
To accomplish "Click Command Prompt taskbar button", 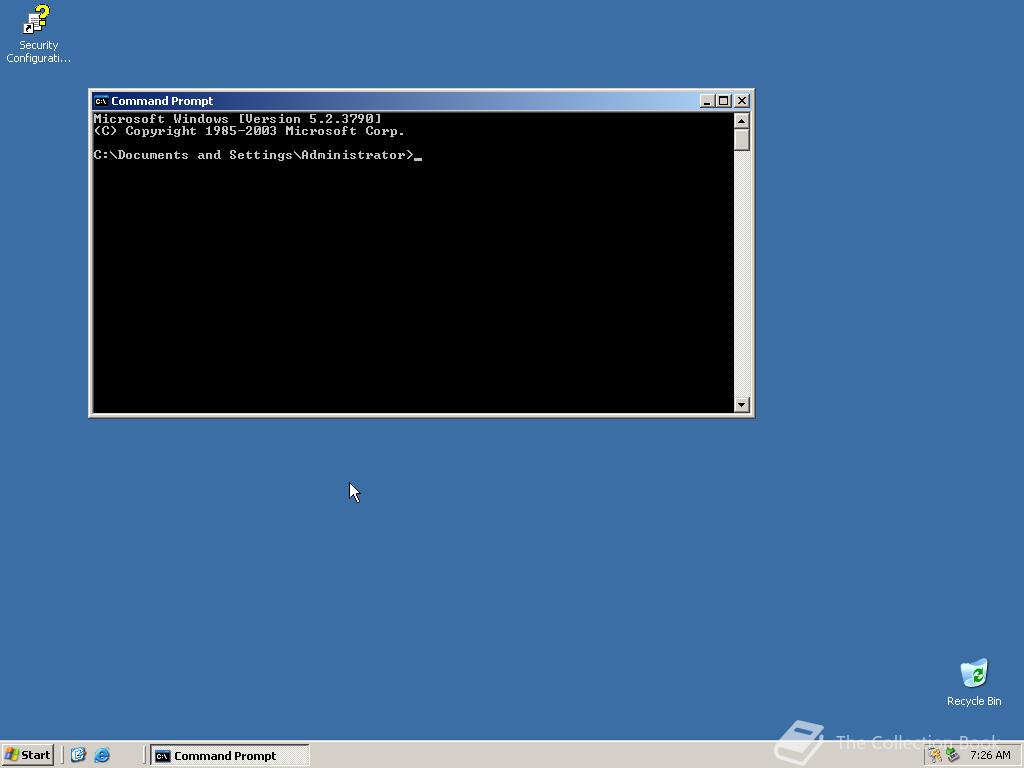I will 230,756.
